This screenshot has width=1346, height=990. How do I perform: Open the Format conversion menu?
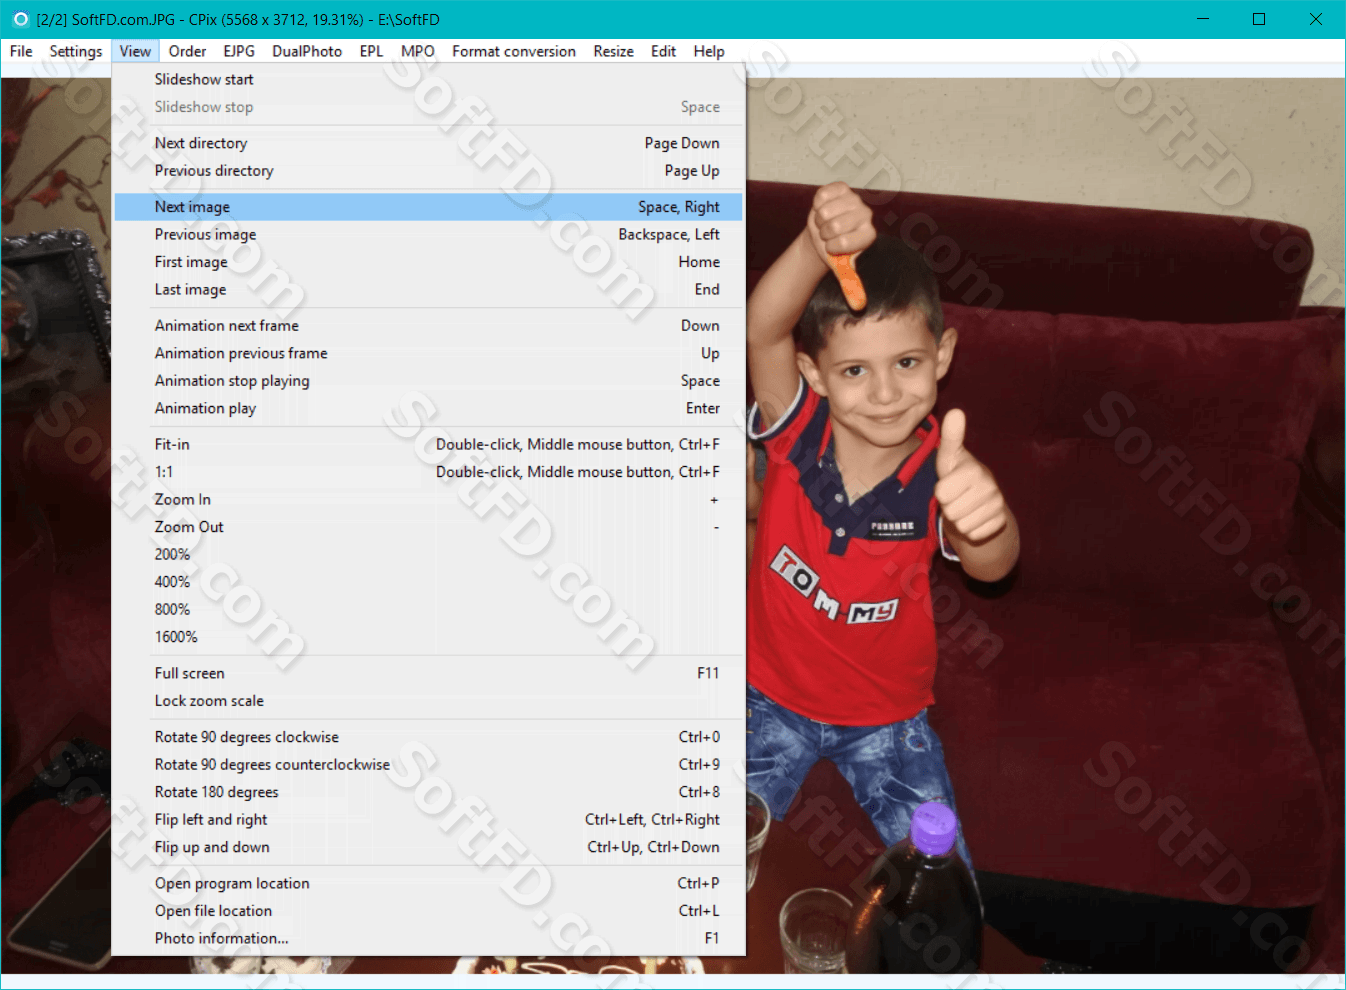(x=514, y=51)
